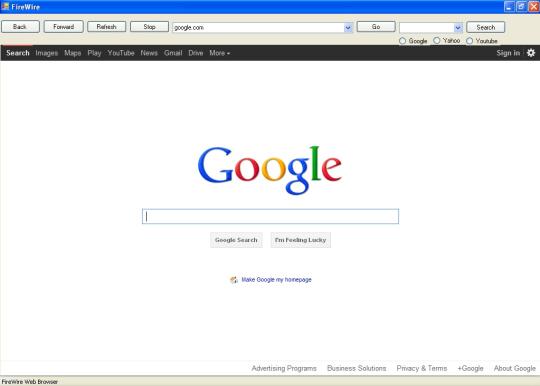This screenshot has height=386, width=540.
Task: Open Privacy & Terms link
Action: (422, 368)
